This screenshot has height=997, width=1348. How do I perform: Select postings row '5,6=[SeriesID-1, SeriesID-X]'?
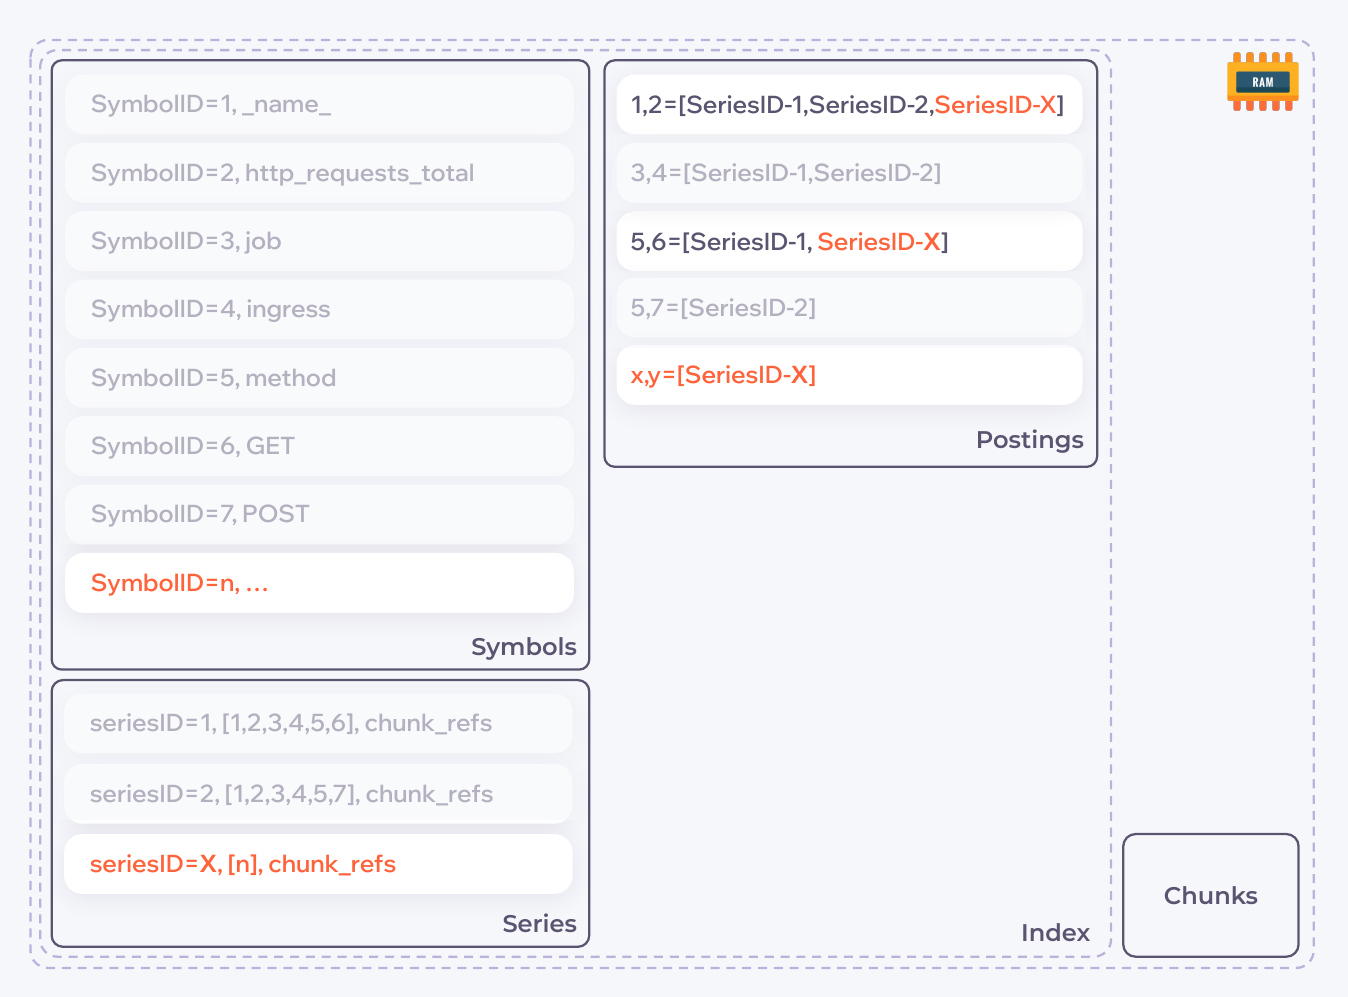tap(850, 241)
